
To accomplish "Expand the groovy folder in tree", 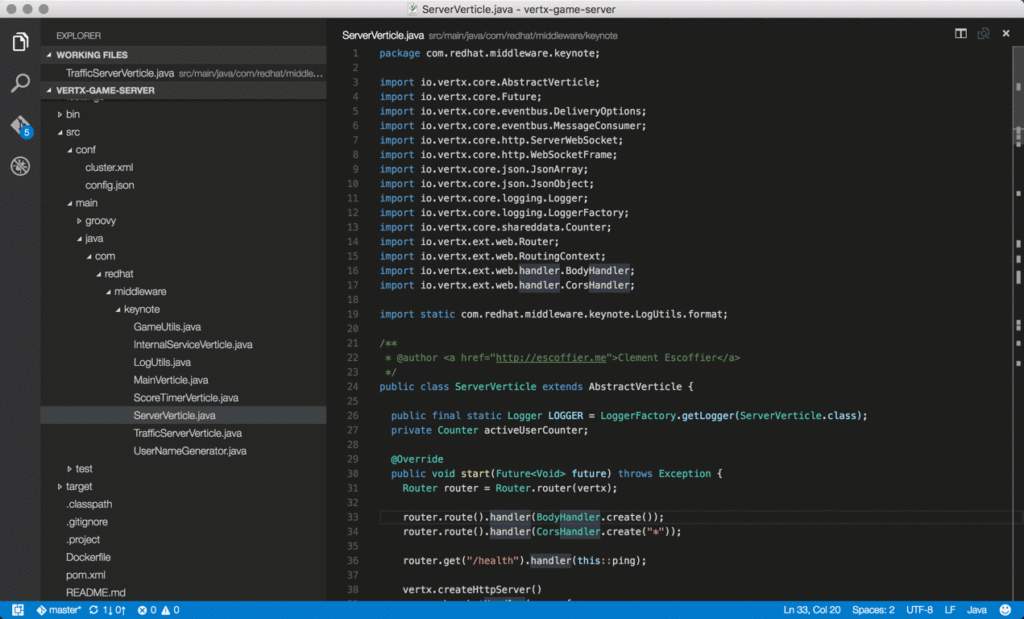I will (99, 220).
